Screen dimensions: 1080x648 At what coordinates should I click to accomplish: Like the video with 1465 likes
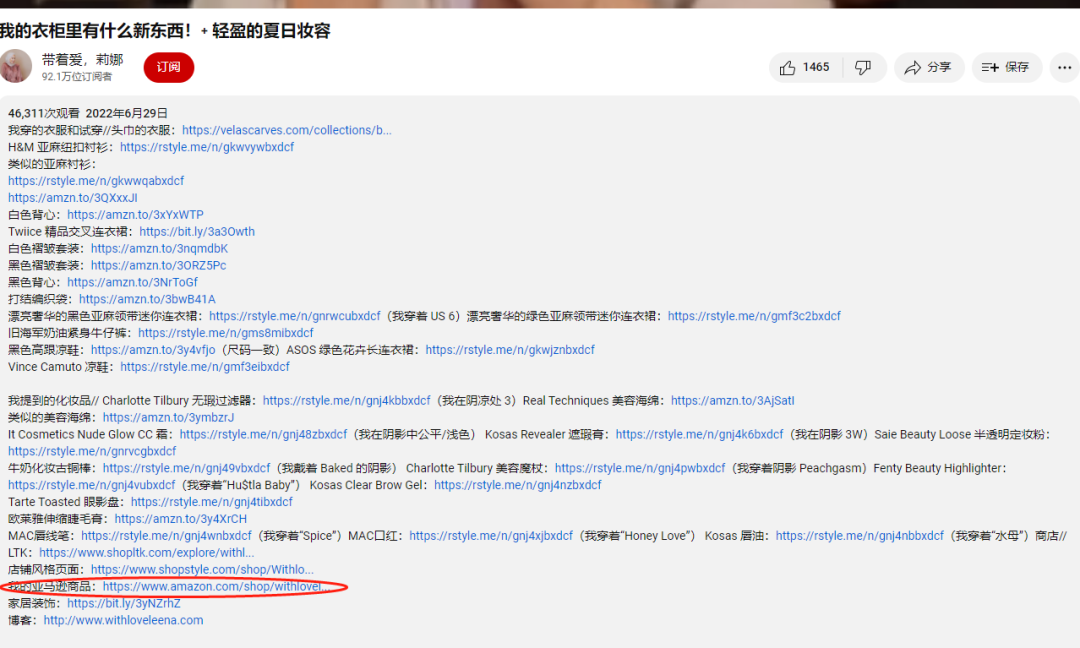[x=804, y=67]
